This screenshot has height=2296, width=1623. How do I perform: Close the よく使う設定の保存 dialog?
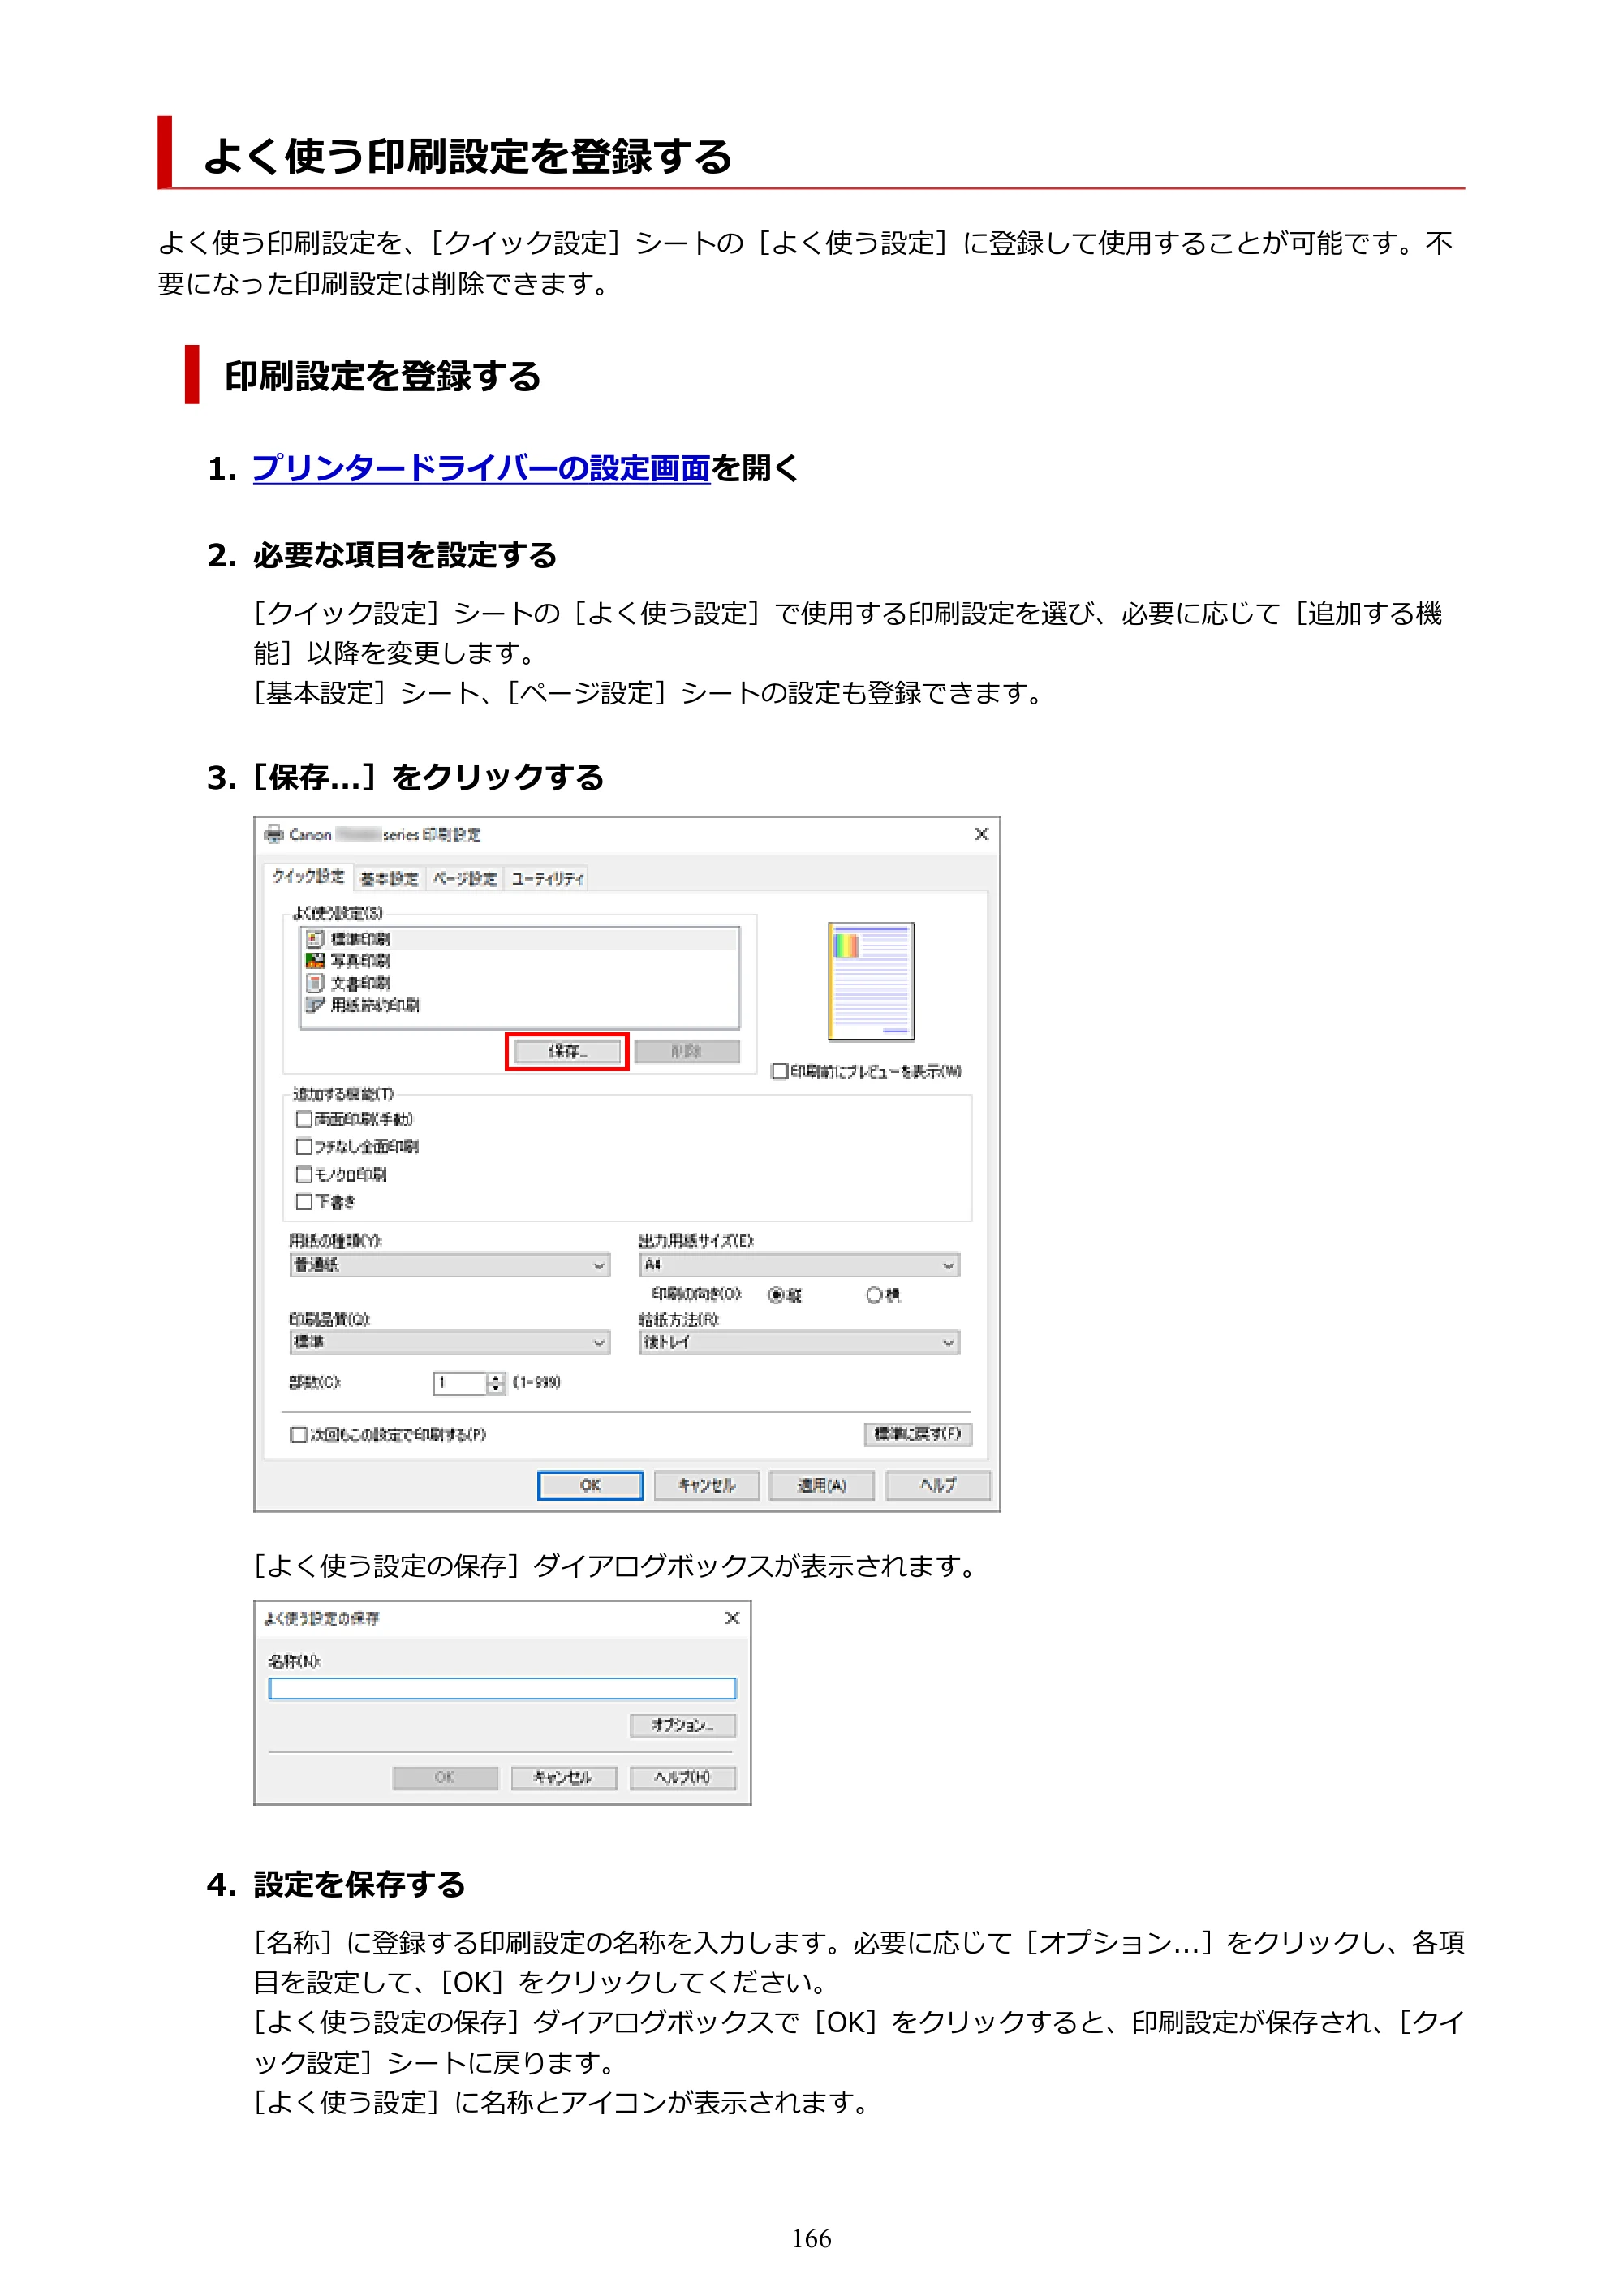tap(732, 1618)
